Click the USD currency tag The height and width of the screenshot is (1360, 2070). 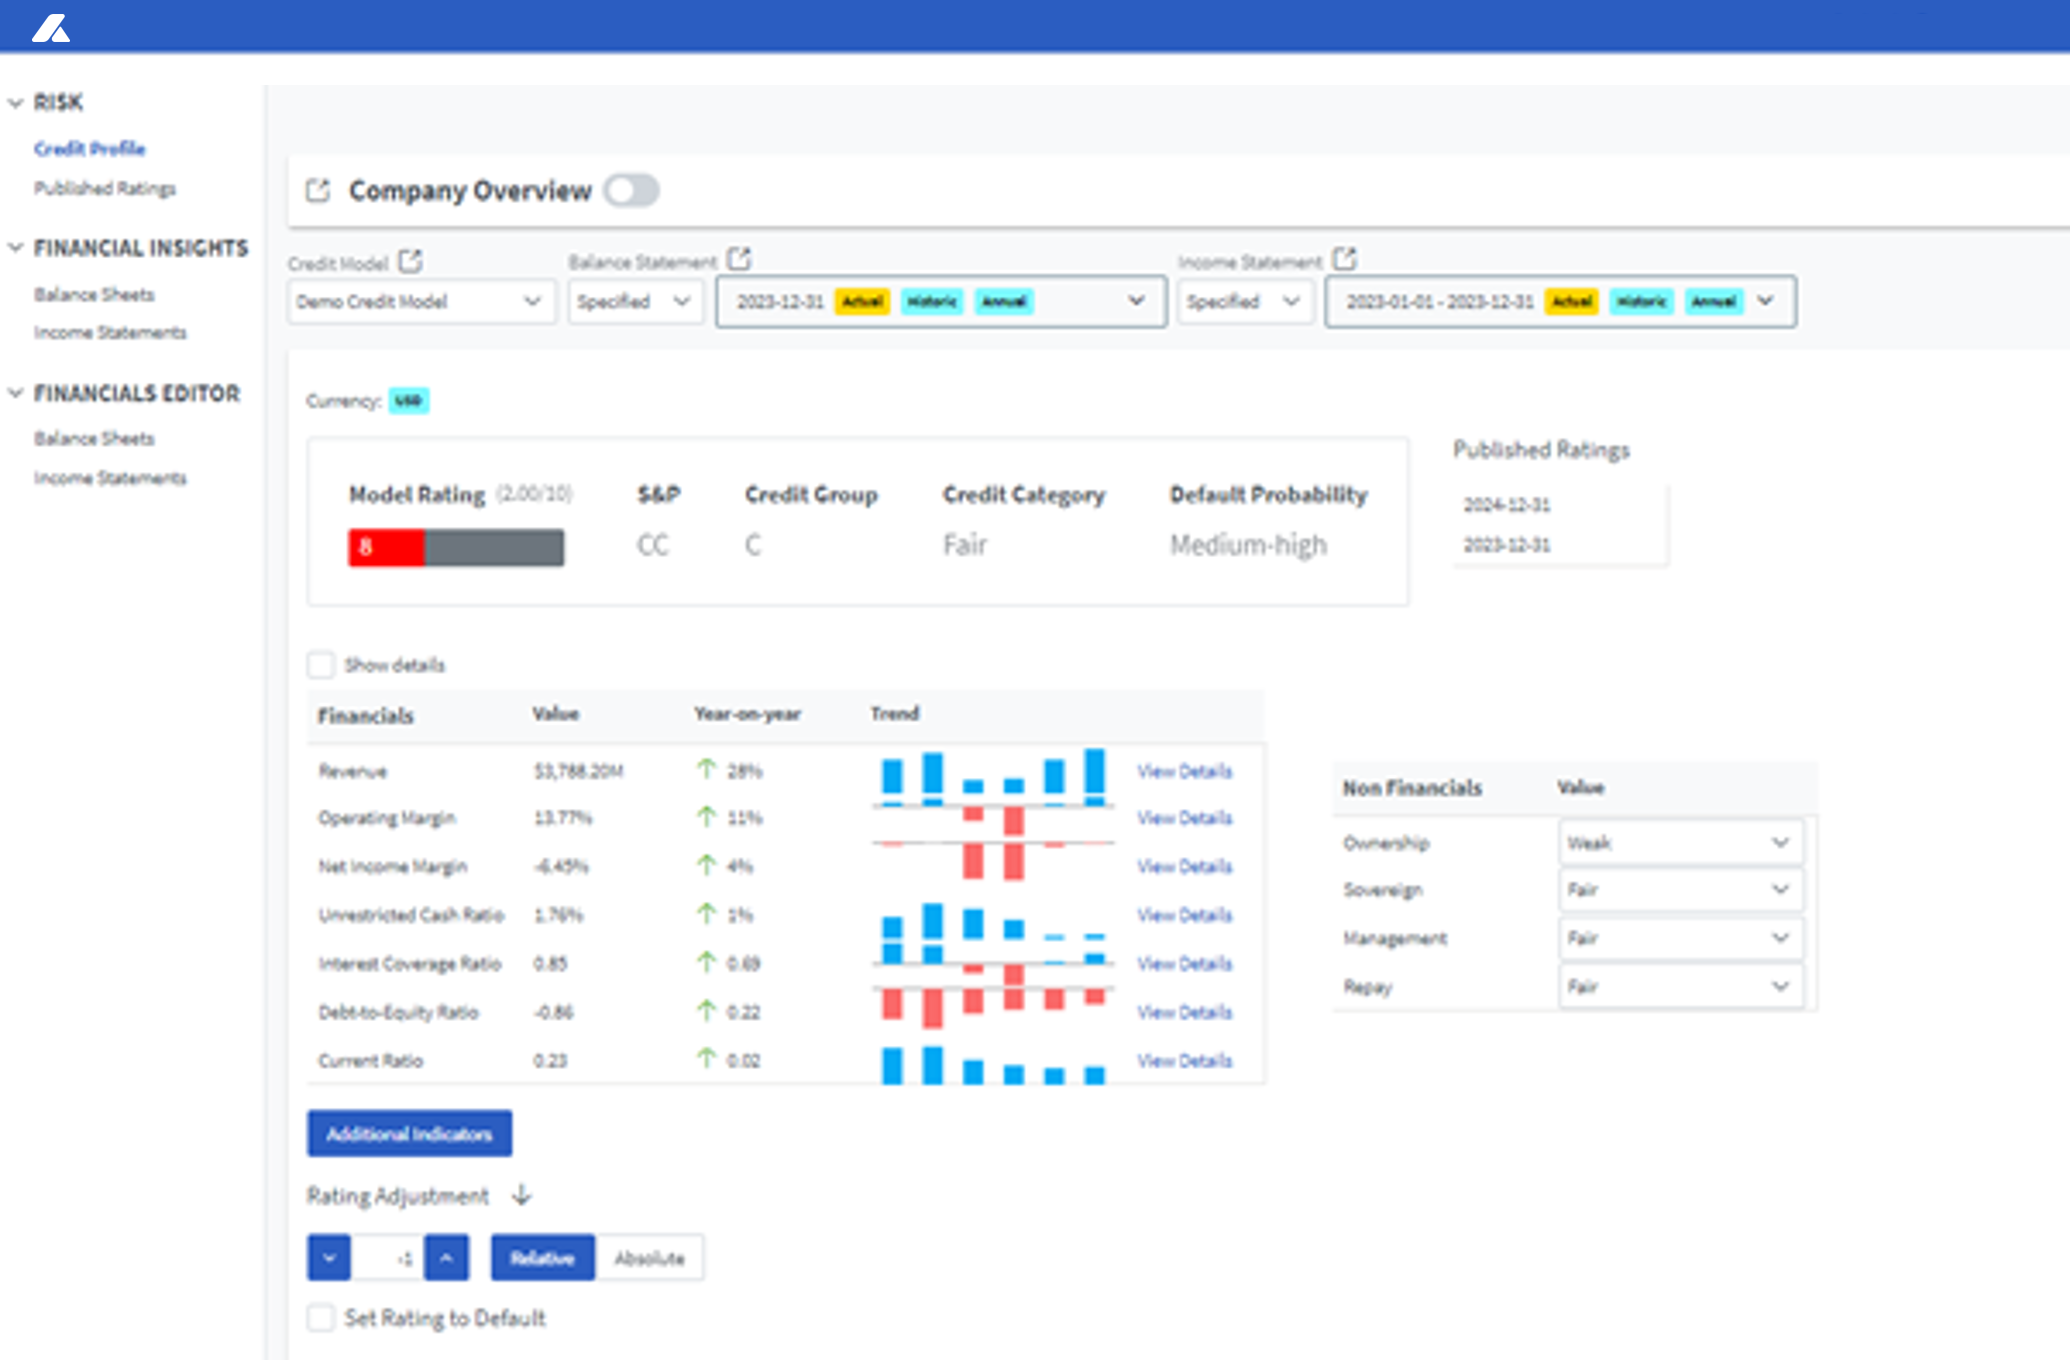[x=408, y=400]
